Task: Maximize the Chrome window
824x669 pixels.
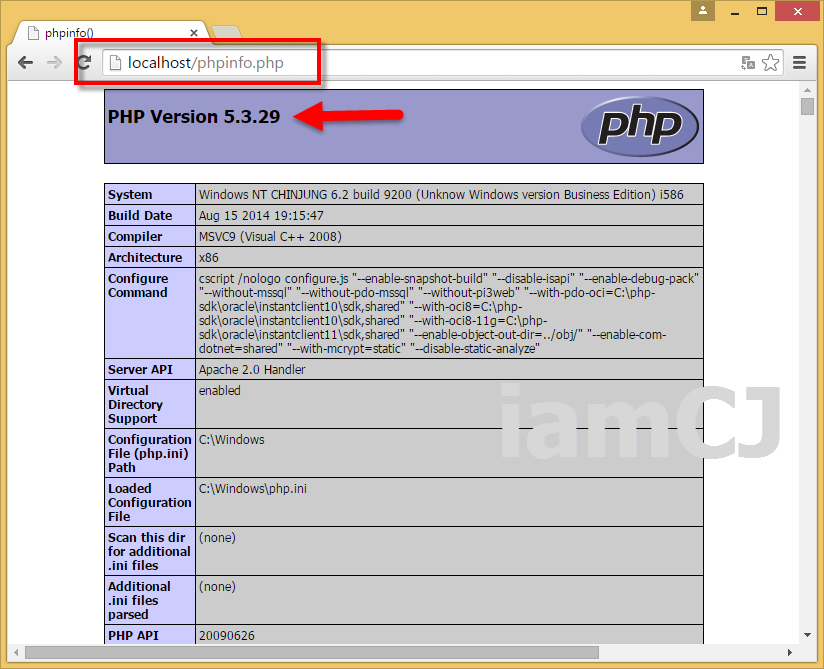Action: pos(761,11)
